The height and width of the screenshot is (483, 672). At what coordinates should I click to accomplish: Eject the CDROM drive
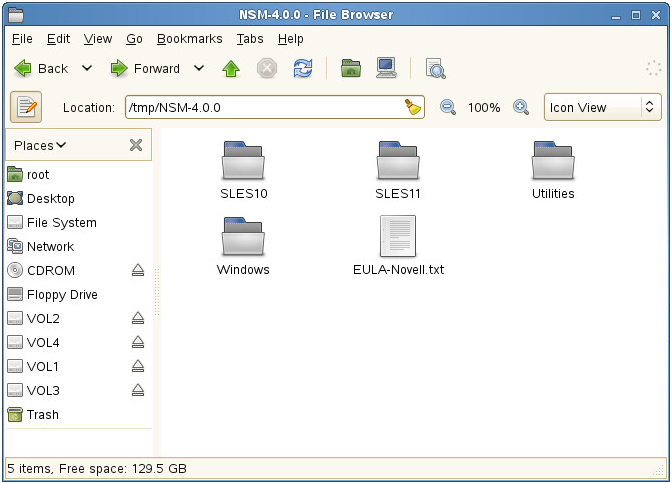(x=138, y=270)
